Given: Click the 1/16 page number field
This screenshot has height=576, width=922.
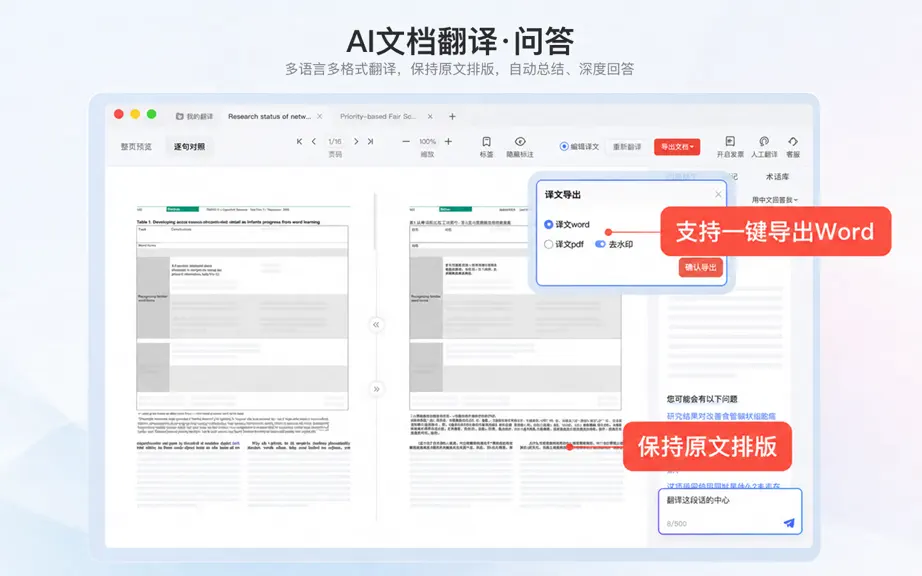Looking at the screenshot, I should [335, 142].
